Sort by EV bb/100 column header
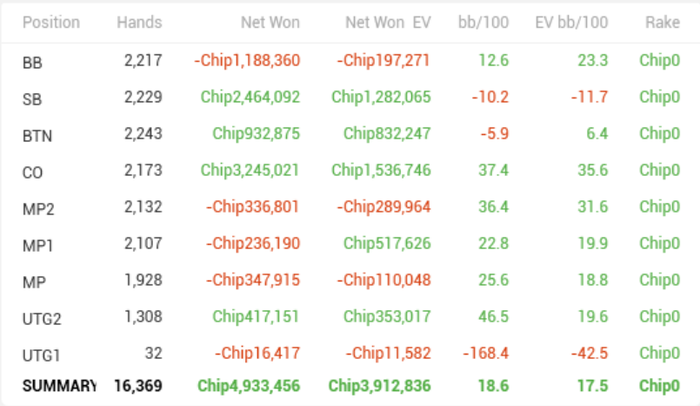This screenshot has width=700, height=406. point(572,22)
